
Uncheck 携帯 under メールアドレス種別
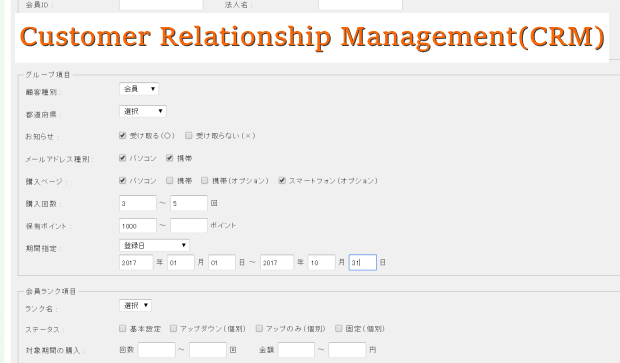click(170, 158)
